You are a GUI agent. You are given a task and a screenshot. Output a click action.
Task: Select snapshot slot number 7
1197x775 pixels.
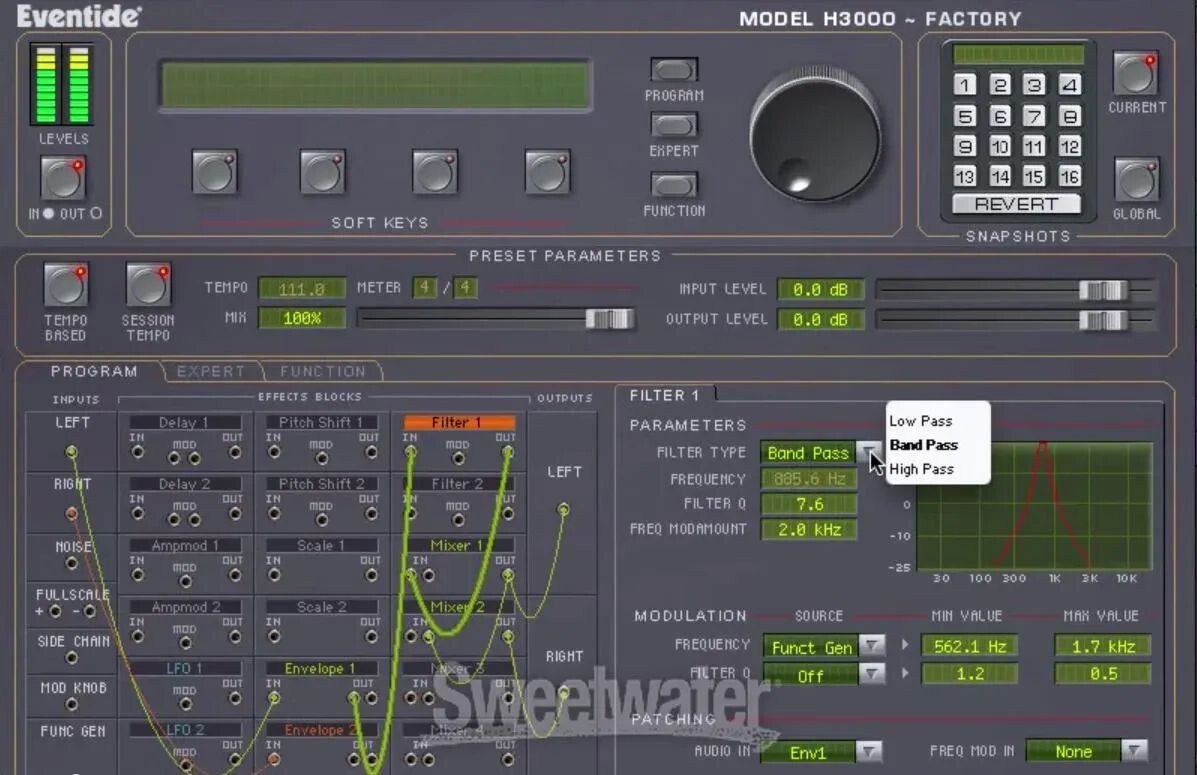pos(1034,116)
